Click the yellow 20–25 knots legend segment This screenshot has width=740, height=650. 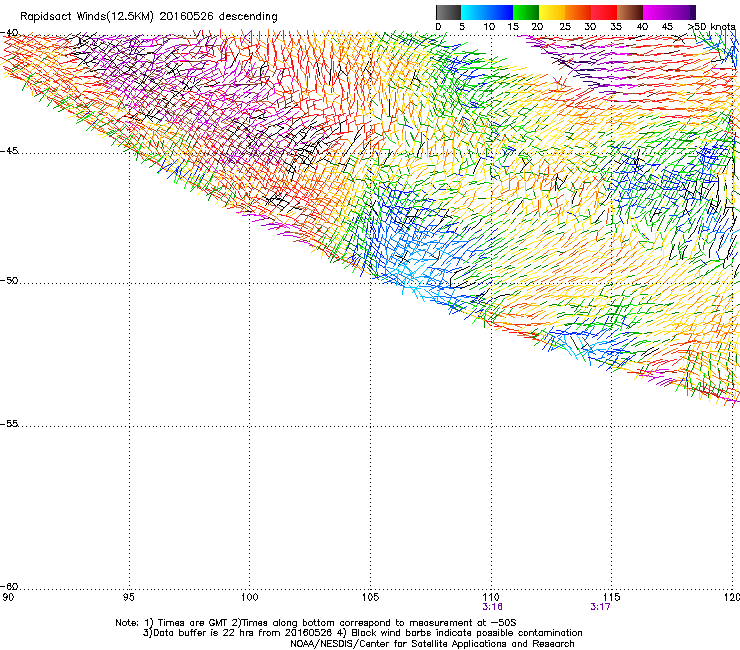click(x=552, y=12)
